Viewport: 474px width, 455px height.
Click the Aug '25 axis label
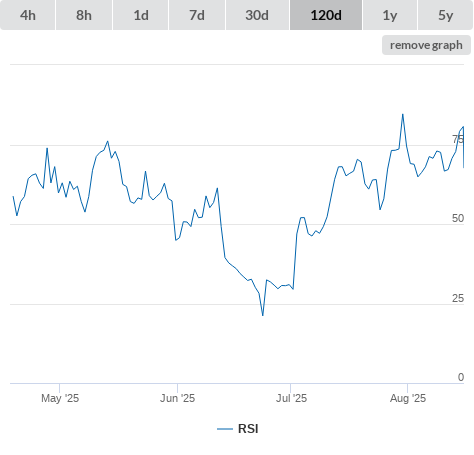pyautogui.click(x=408, y=398)
